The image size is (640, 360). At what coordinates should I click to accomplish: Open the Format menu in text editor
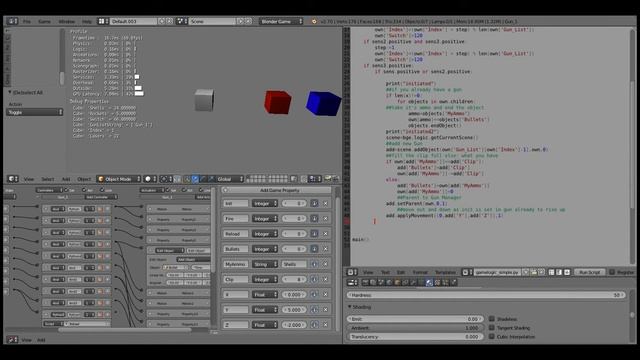420,272
